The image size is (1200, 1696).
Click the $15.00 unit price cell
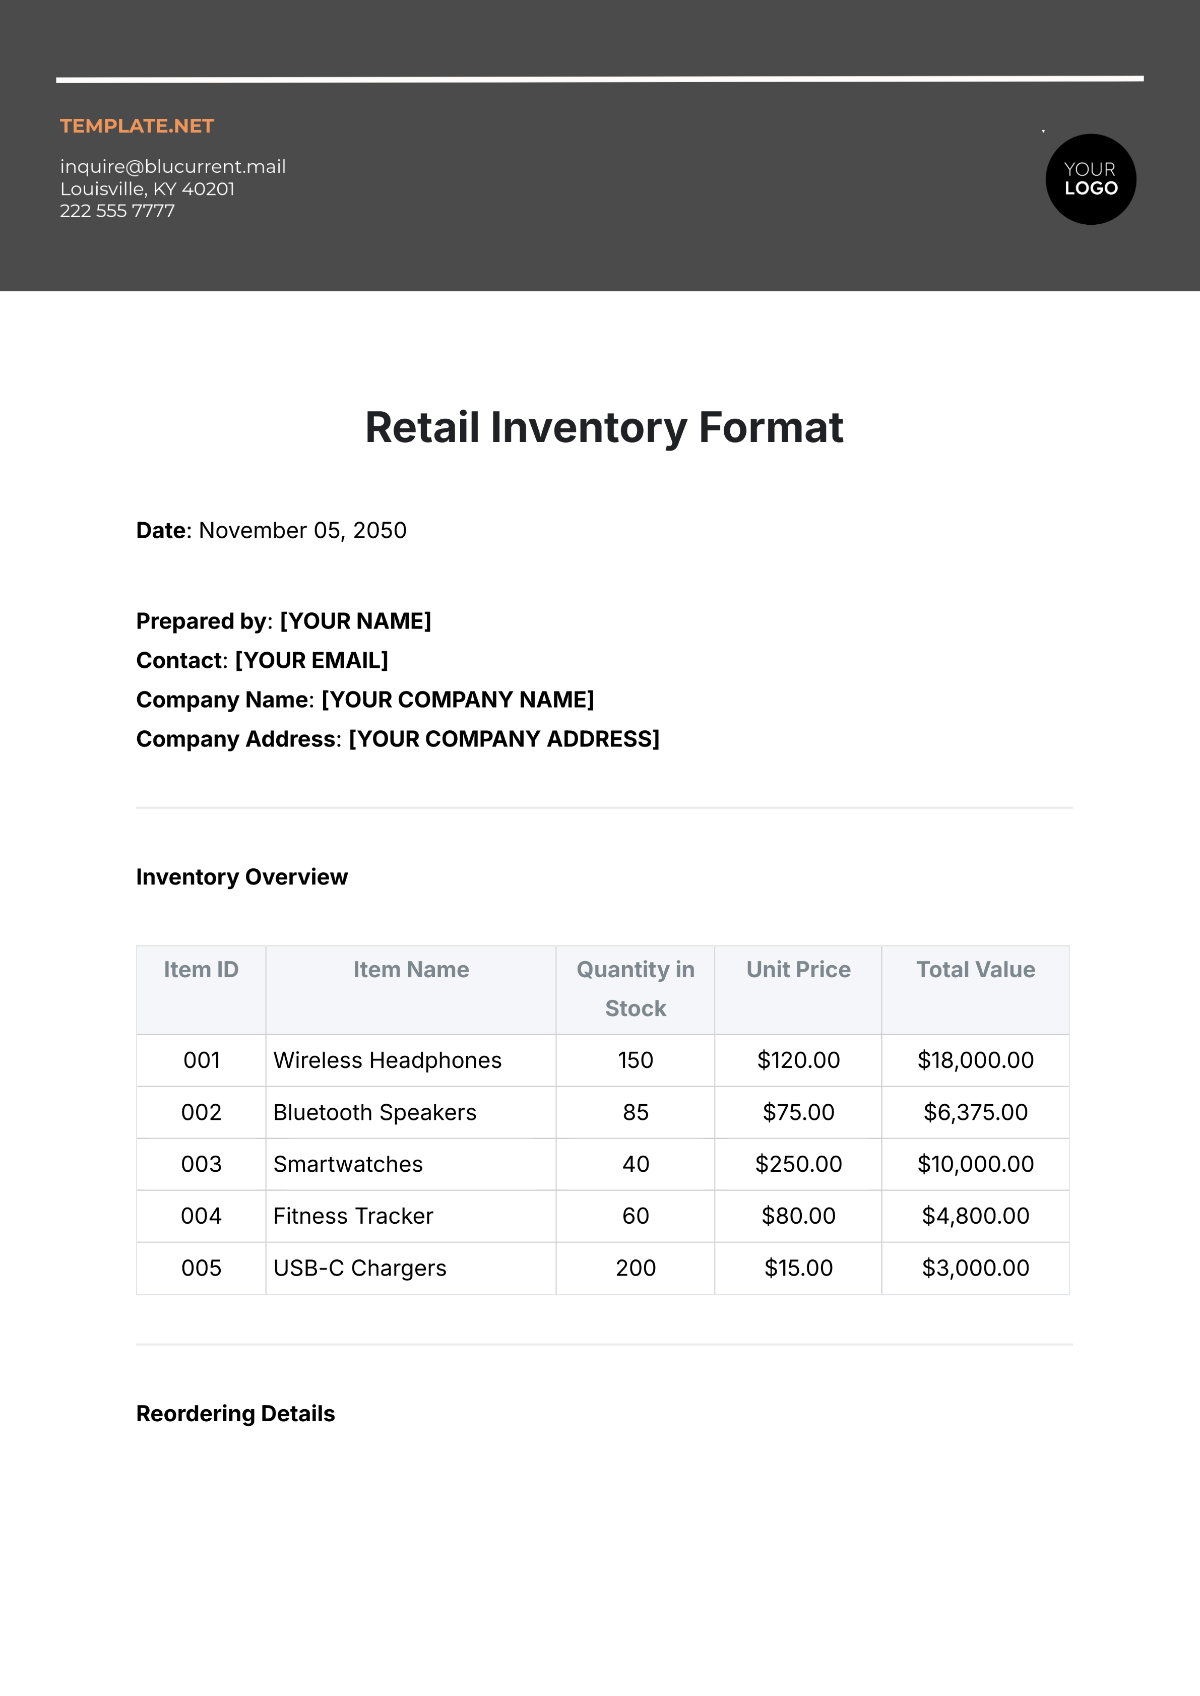tap(798, 1268)
